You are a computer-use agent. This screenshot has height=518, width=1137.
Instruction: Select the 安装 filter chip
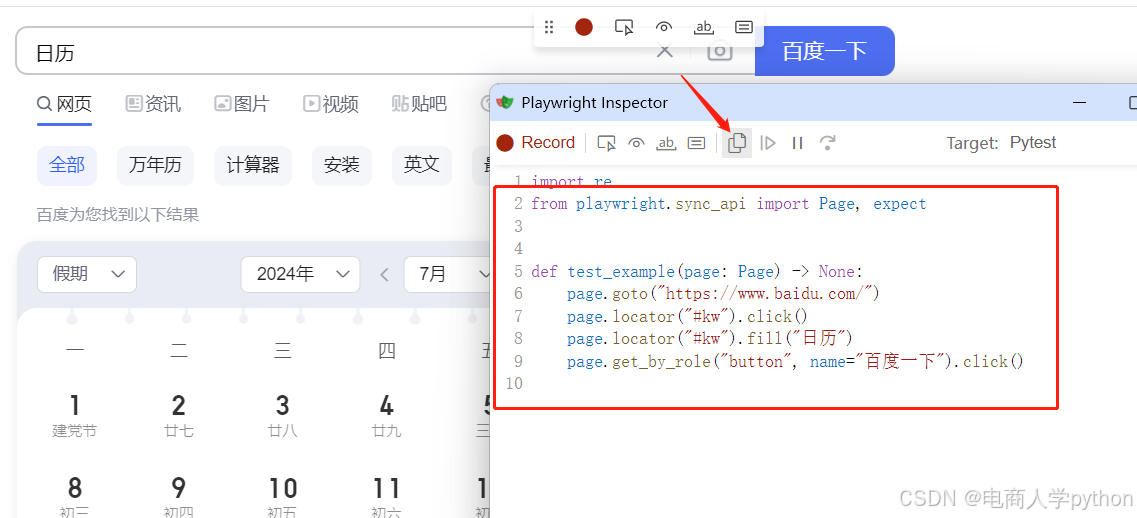point(342,165)
